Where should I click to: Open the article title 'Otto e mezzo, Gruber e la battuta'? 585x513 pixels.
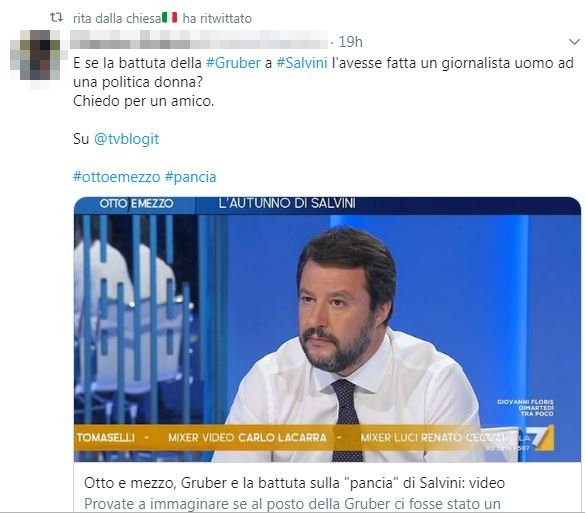pos(294,483)
